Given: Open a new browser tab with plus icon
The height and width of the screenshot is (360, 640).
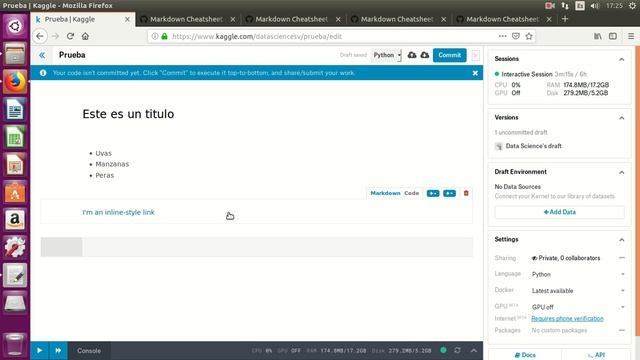Looking at the screenshot, I should point(565,19).
